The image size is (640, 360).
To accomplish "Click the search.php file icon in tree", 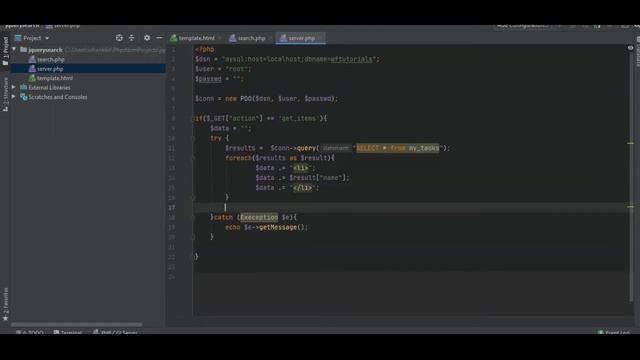I will [32, 60].
